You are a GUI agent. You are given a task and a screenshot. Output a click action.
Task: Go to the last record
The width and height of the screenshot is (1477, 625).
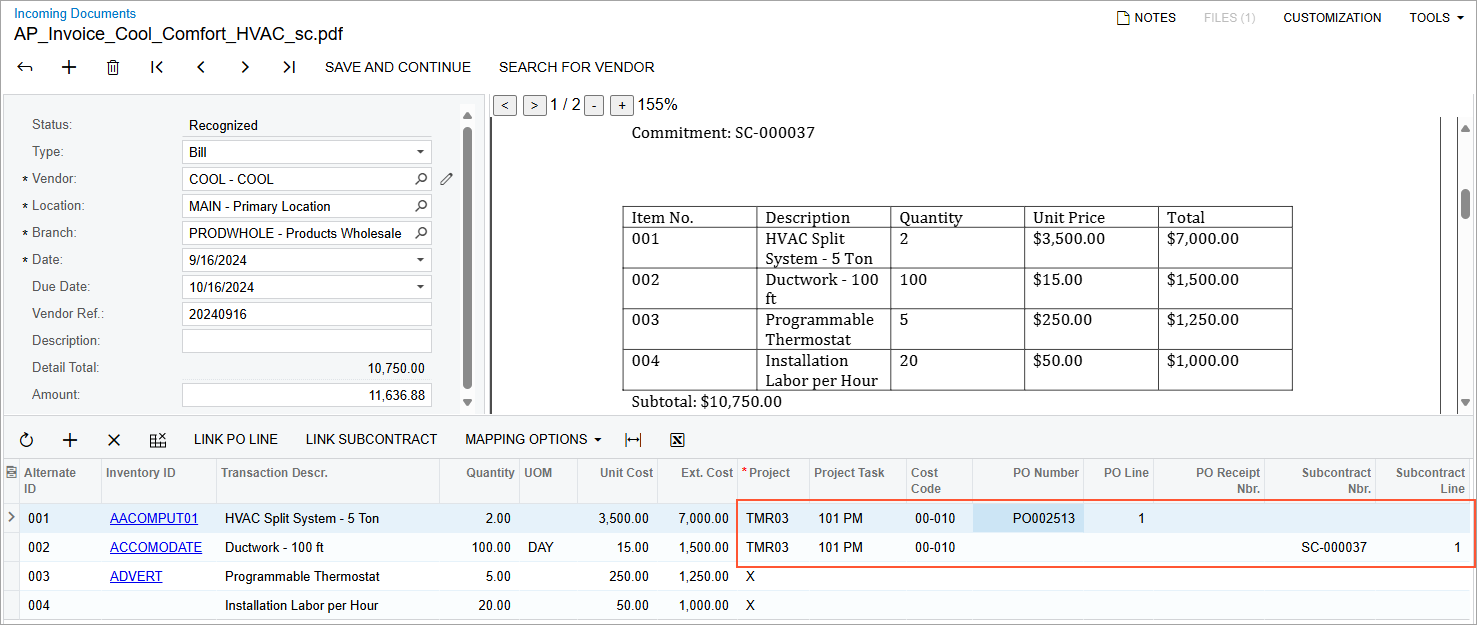(x=289, y=67)
